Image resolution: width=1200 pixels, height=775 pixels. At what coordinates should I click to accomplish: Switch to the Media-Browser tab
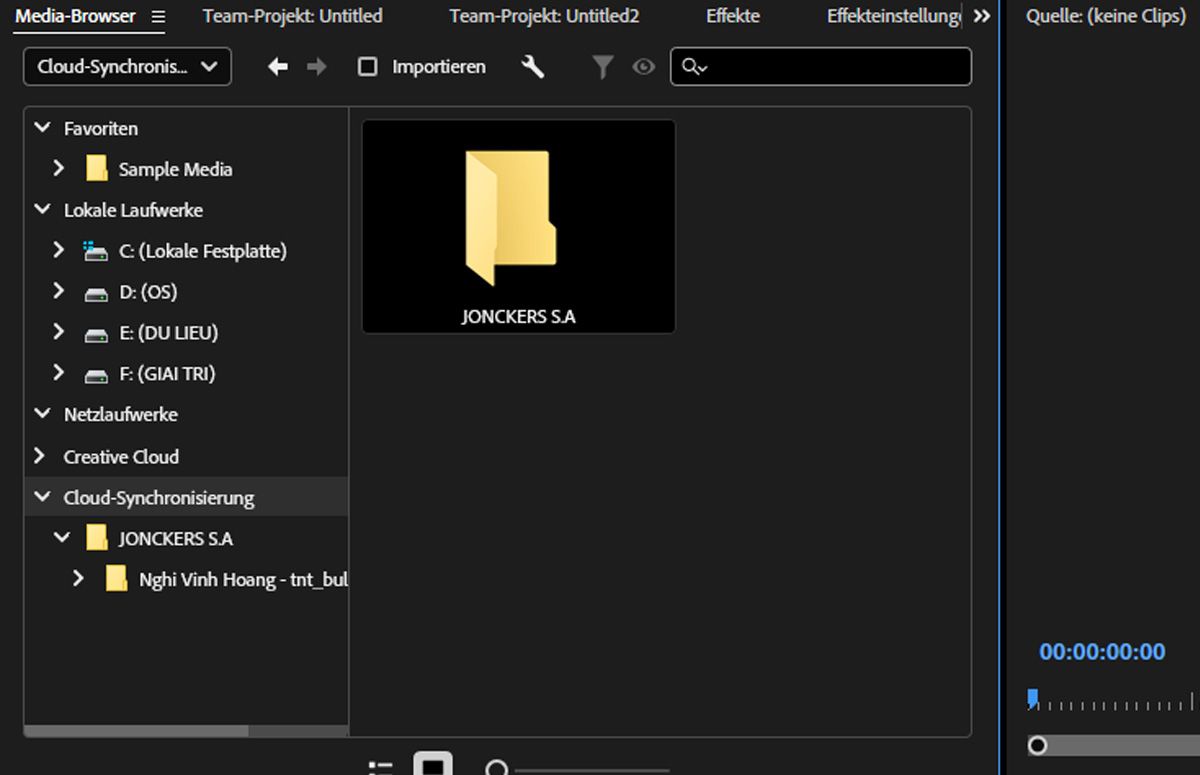point(75,16)
